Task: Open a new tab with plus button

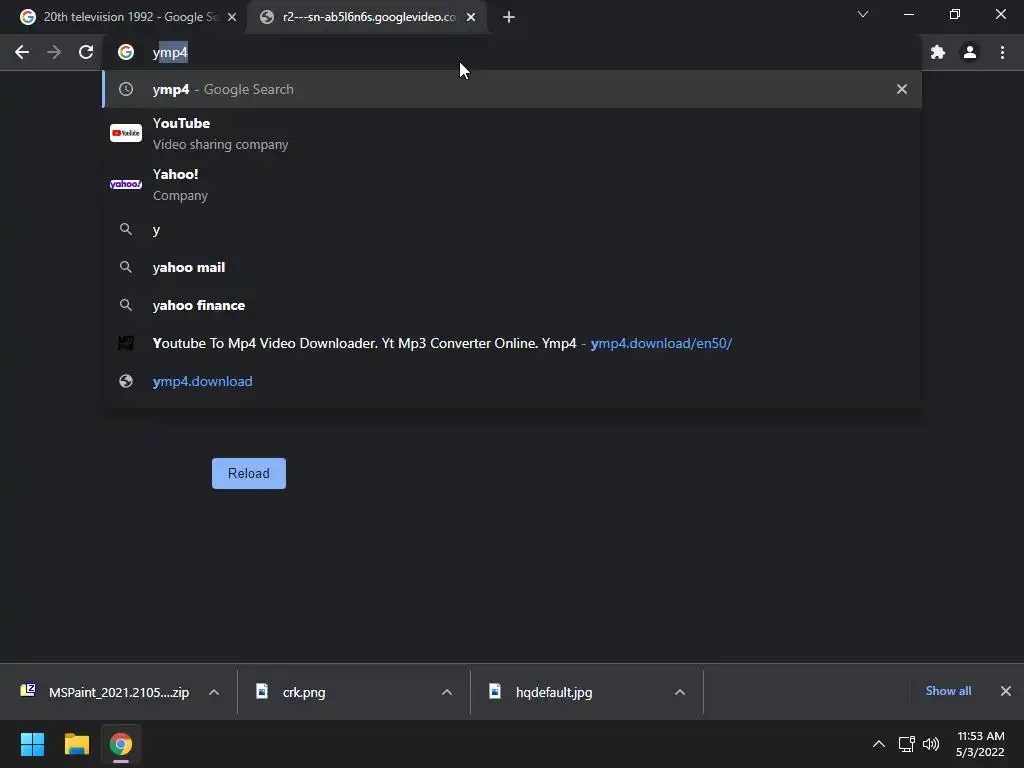Action: click(x=509, y=18)
